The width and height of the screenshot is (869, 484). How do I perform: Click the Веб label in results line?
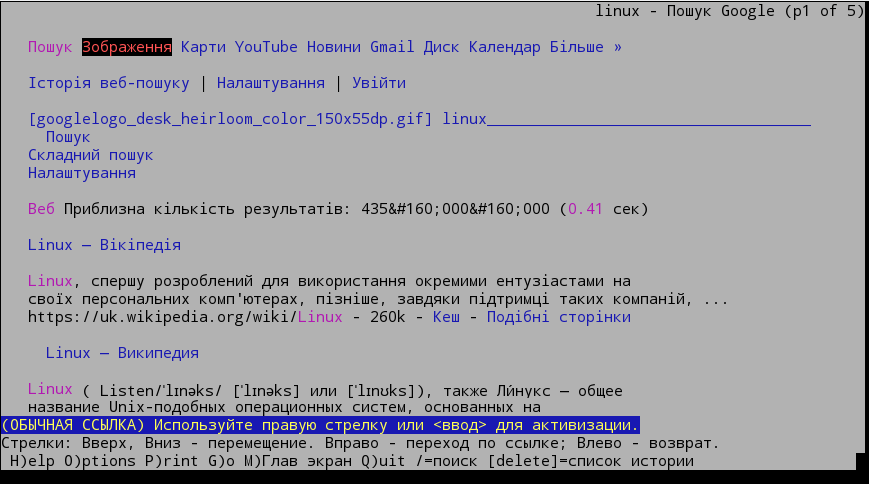pyautogui.click(x=41, y=209)
